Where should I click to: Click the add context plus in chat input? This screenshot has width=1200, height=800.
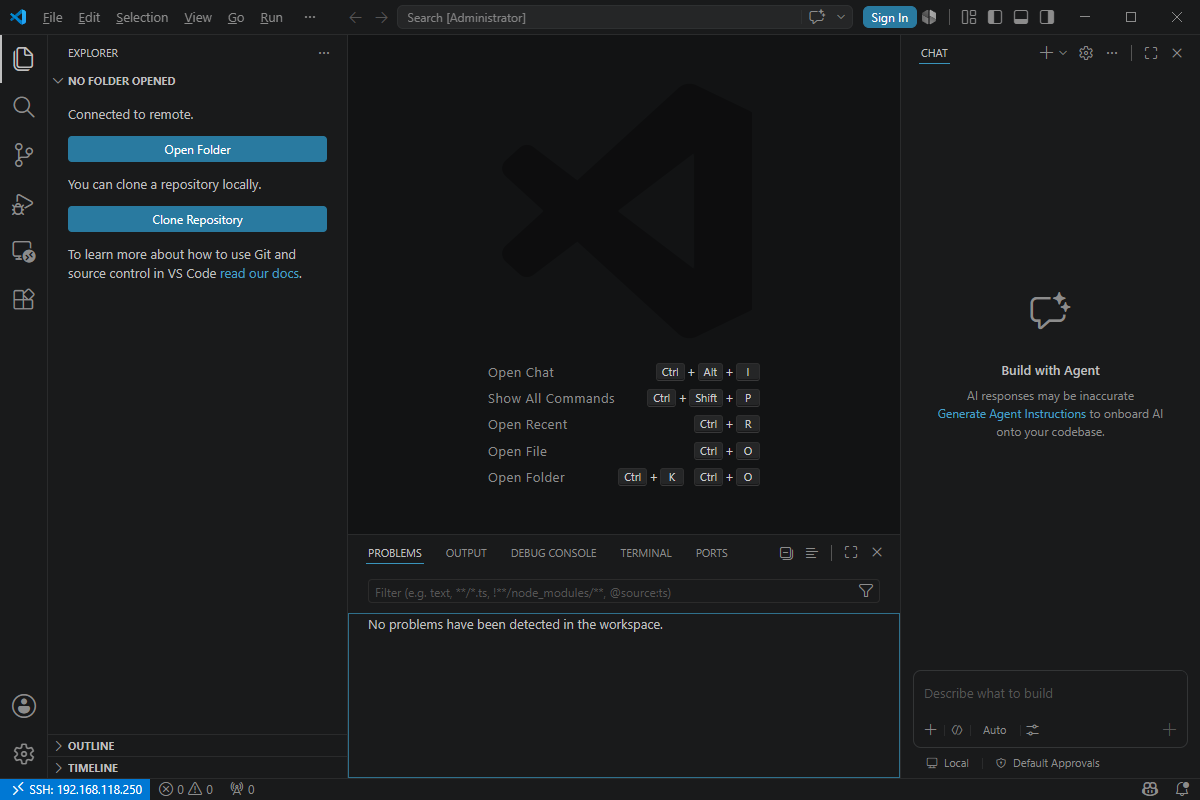pyautogui.click(x=930, y=730)
